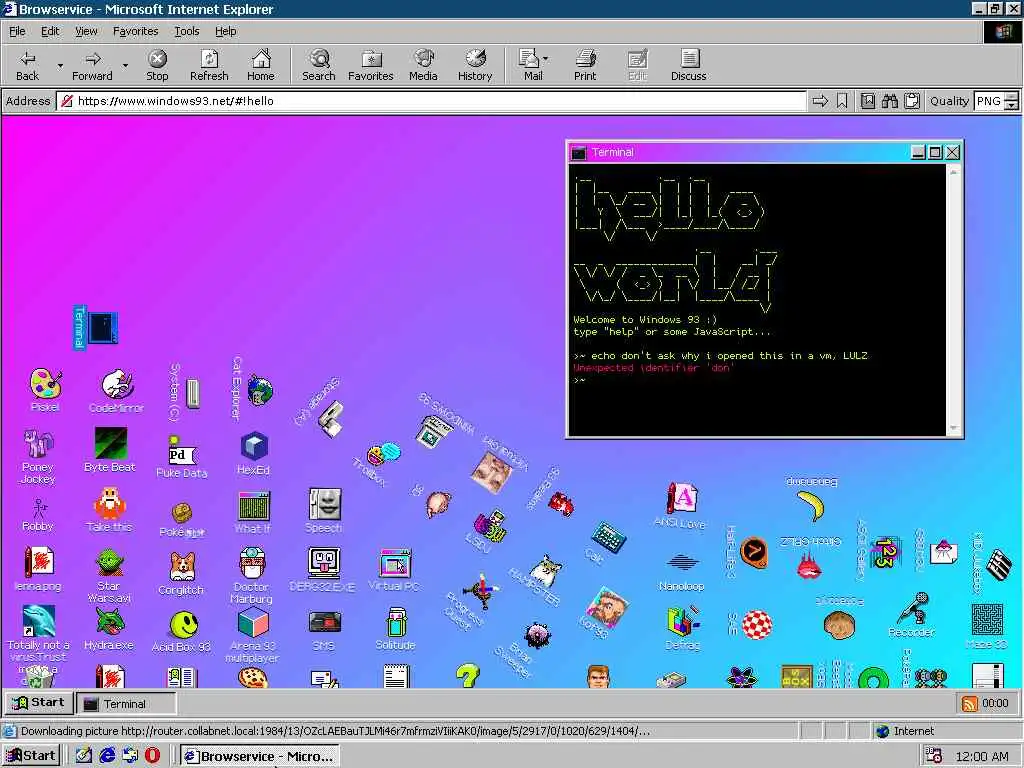Show browsing History from toolbar
This screenshot has height=768, width=1024.
tap(475, 65)
